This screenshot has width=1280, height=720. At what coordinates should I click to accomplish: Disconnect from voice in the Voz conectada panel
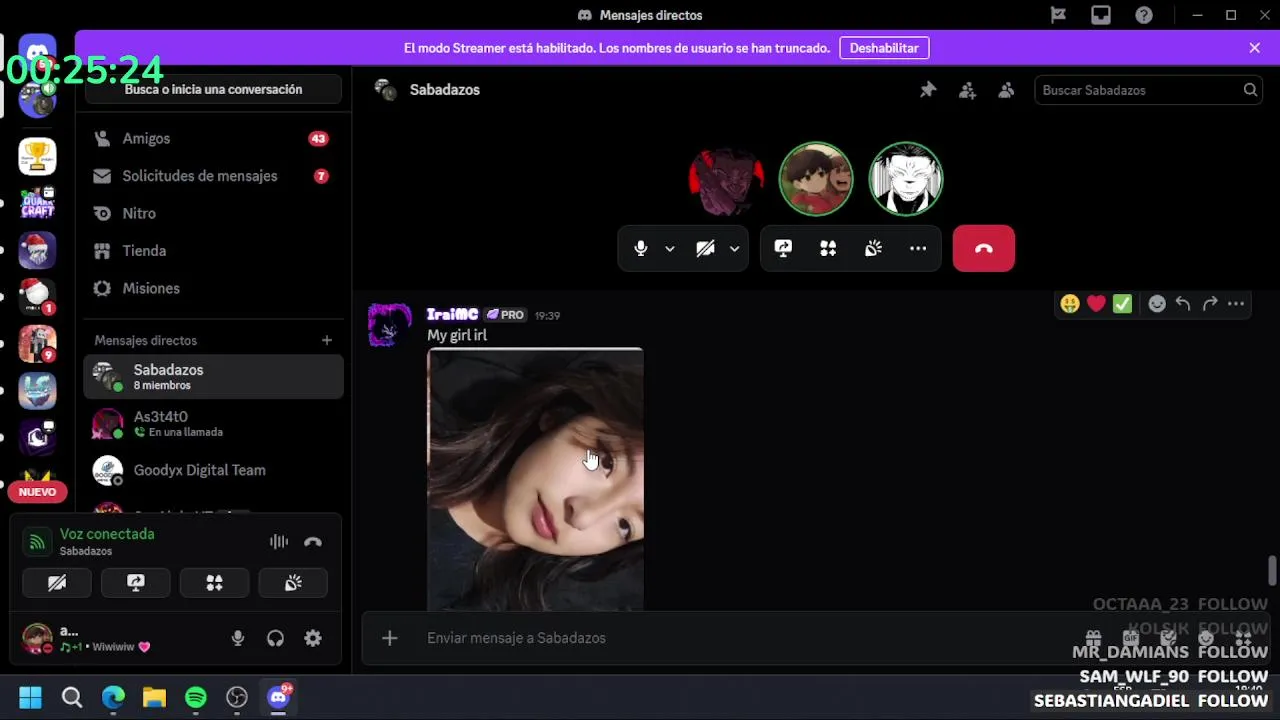313,542
